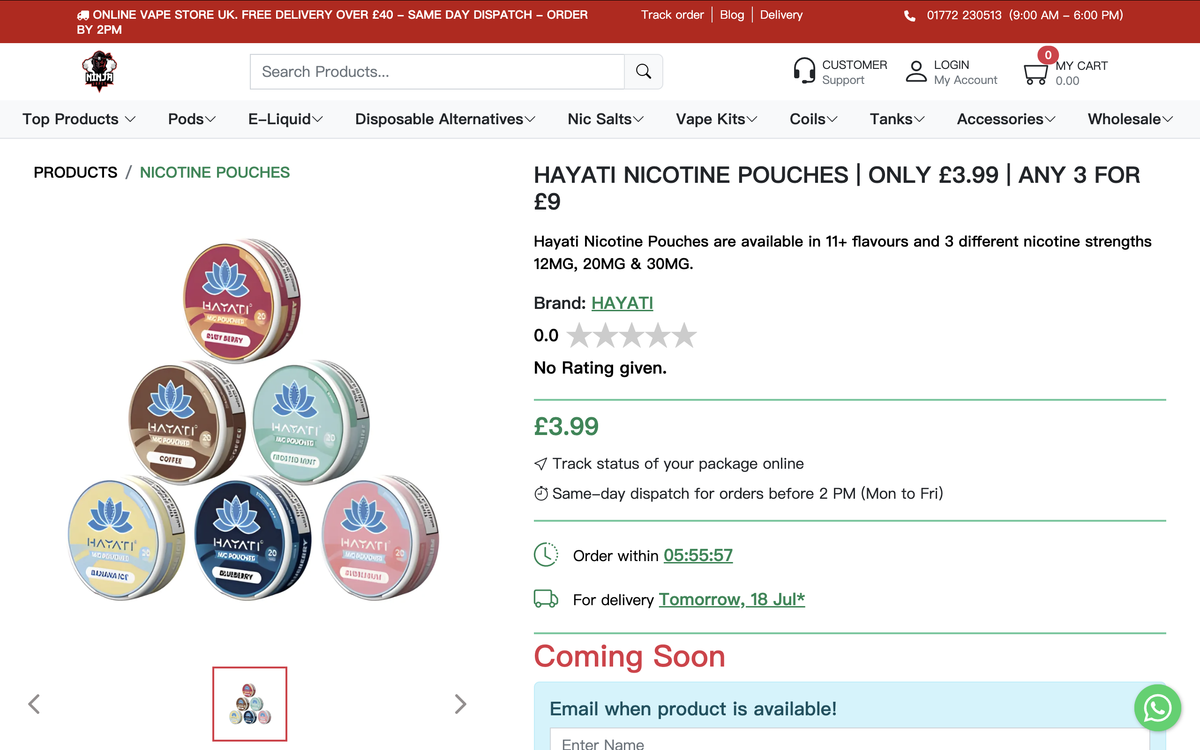Expand the Tanks menu

point(897,119)
